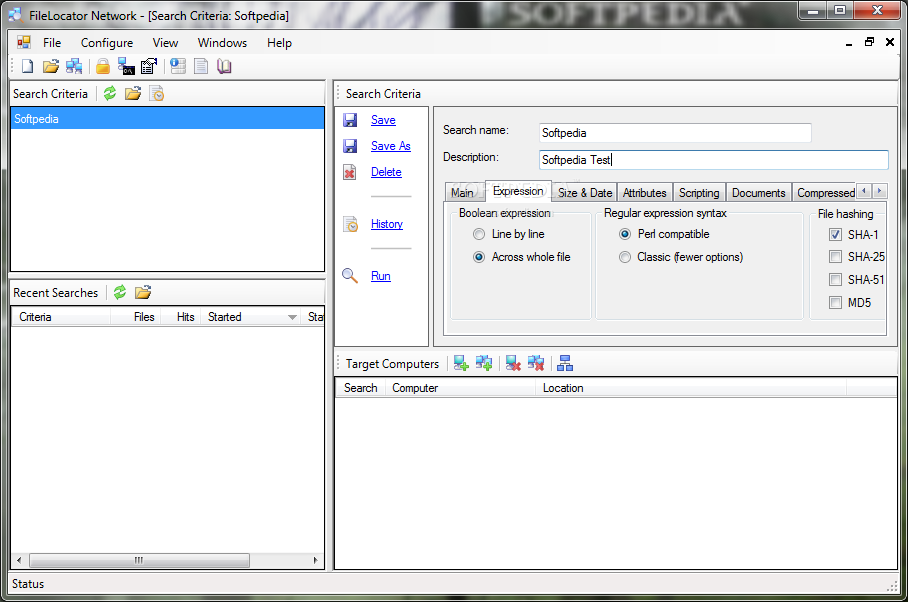908x602 pixels.
Task: Click the magnifier icon beside Run
Action: pos(350,276)
